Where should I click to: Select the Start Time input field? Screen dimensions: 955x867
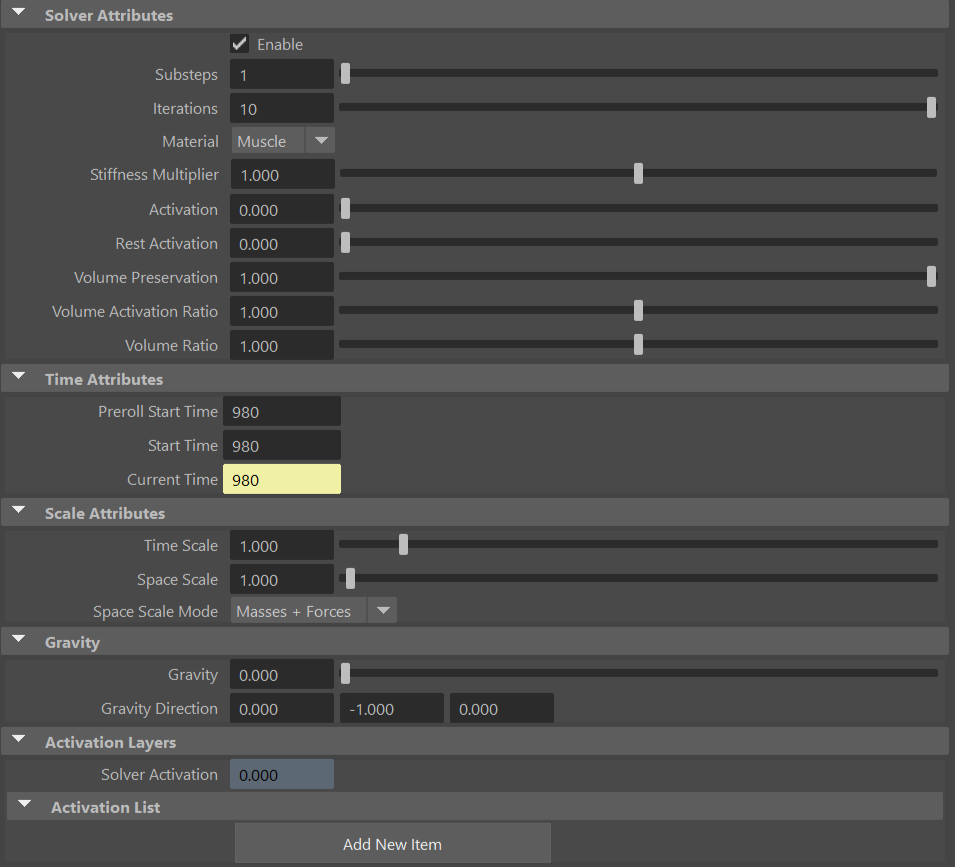(282, 445)
